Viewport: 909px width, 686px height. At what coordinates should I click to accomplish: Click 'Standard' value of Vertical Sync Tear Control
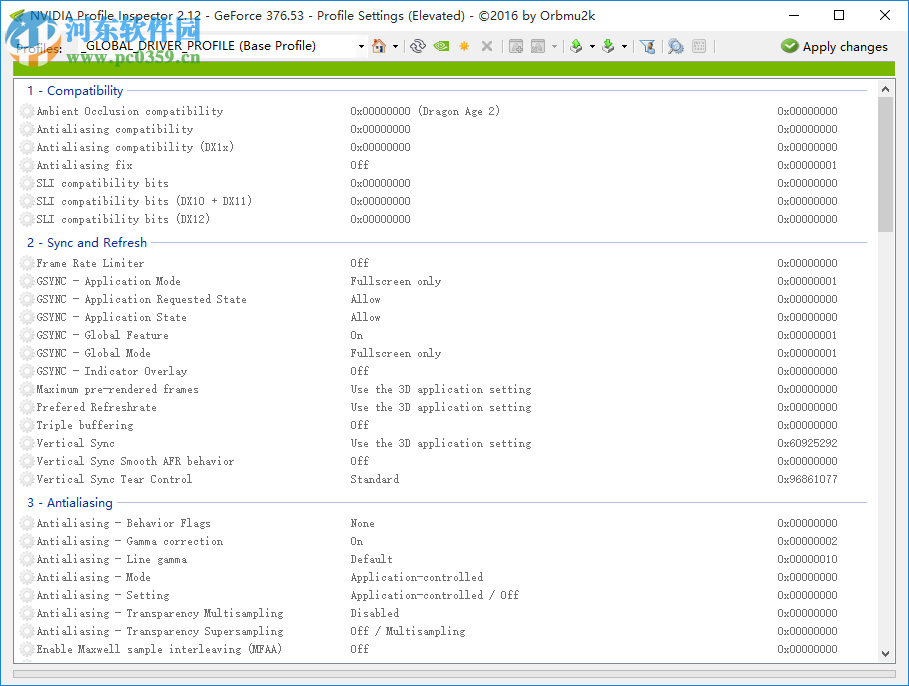[374, 479]
